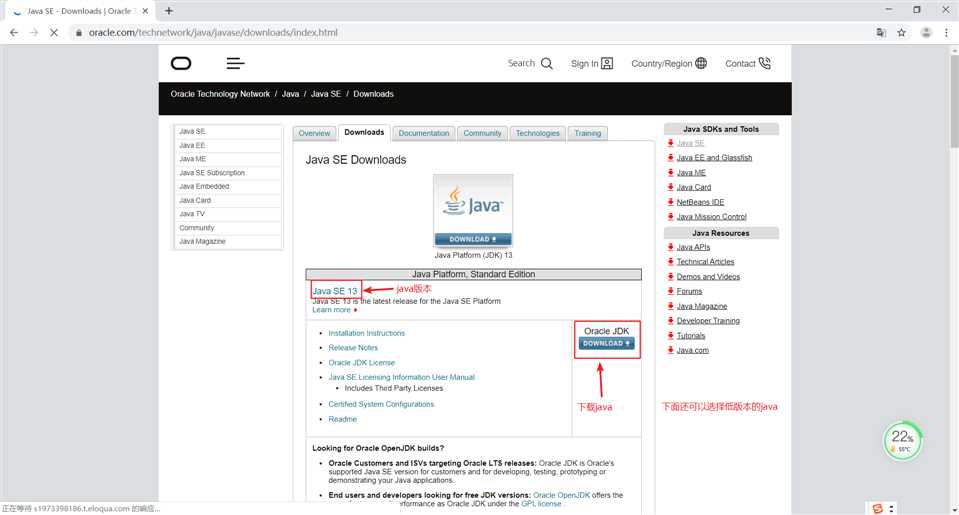Click Oracle JDK DOWNLOAD button
959x515 pixels.
click(x=606, y=344)
